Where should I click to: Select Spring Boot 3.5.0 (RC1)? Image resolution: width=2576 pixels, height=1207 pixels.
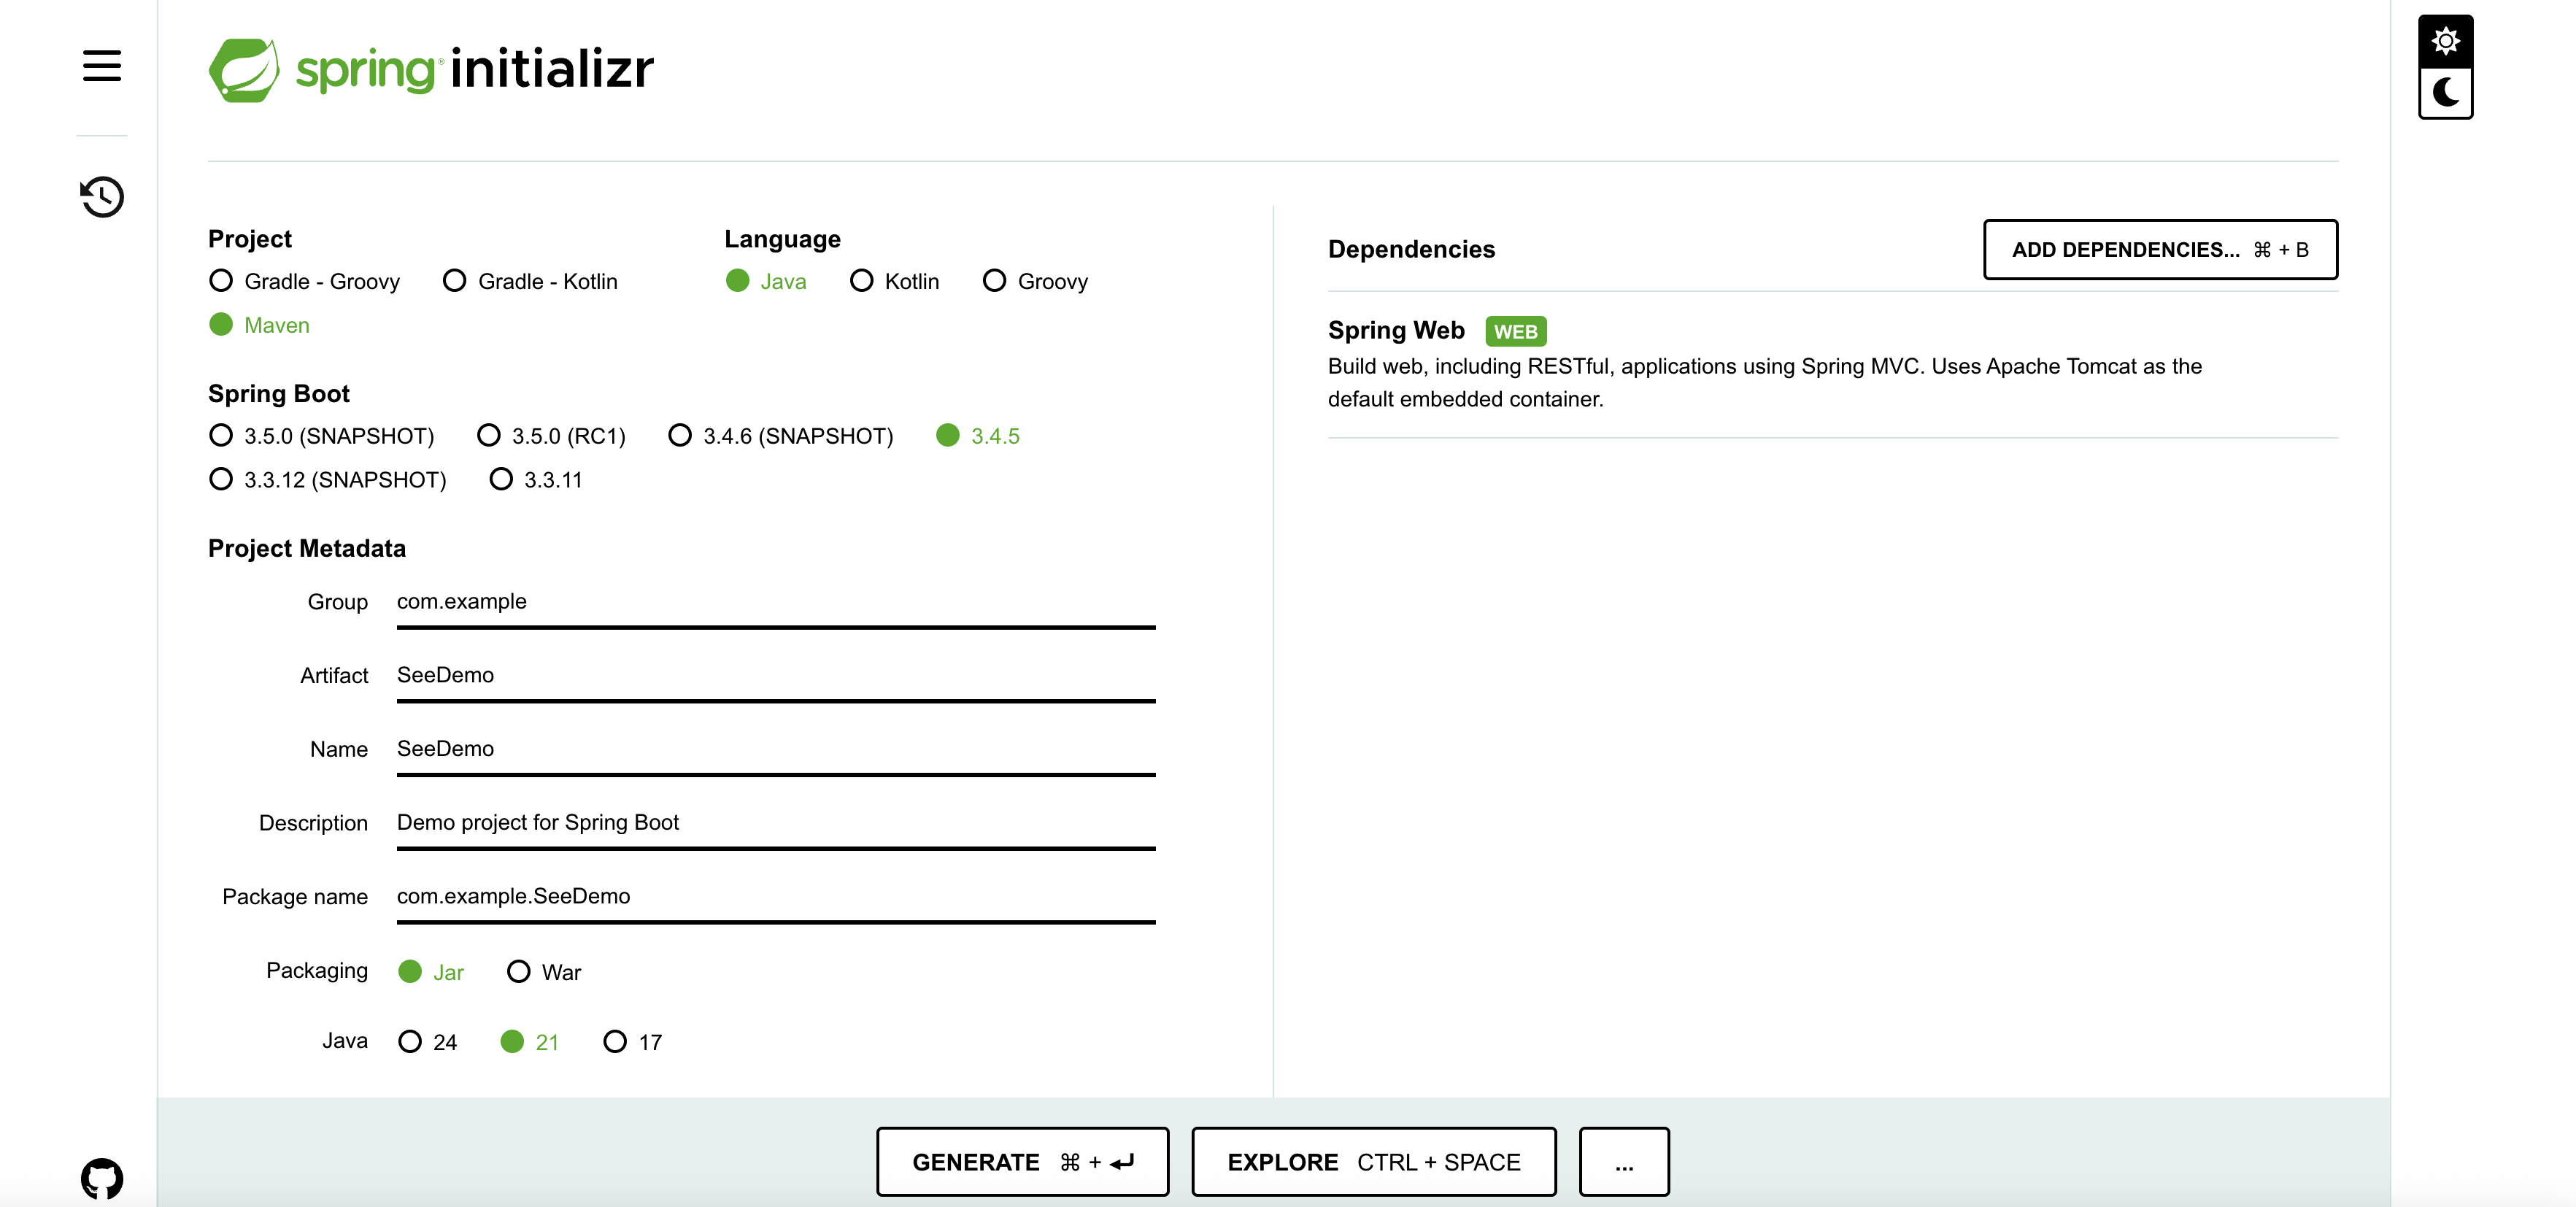tap(489, 436)
